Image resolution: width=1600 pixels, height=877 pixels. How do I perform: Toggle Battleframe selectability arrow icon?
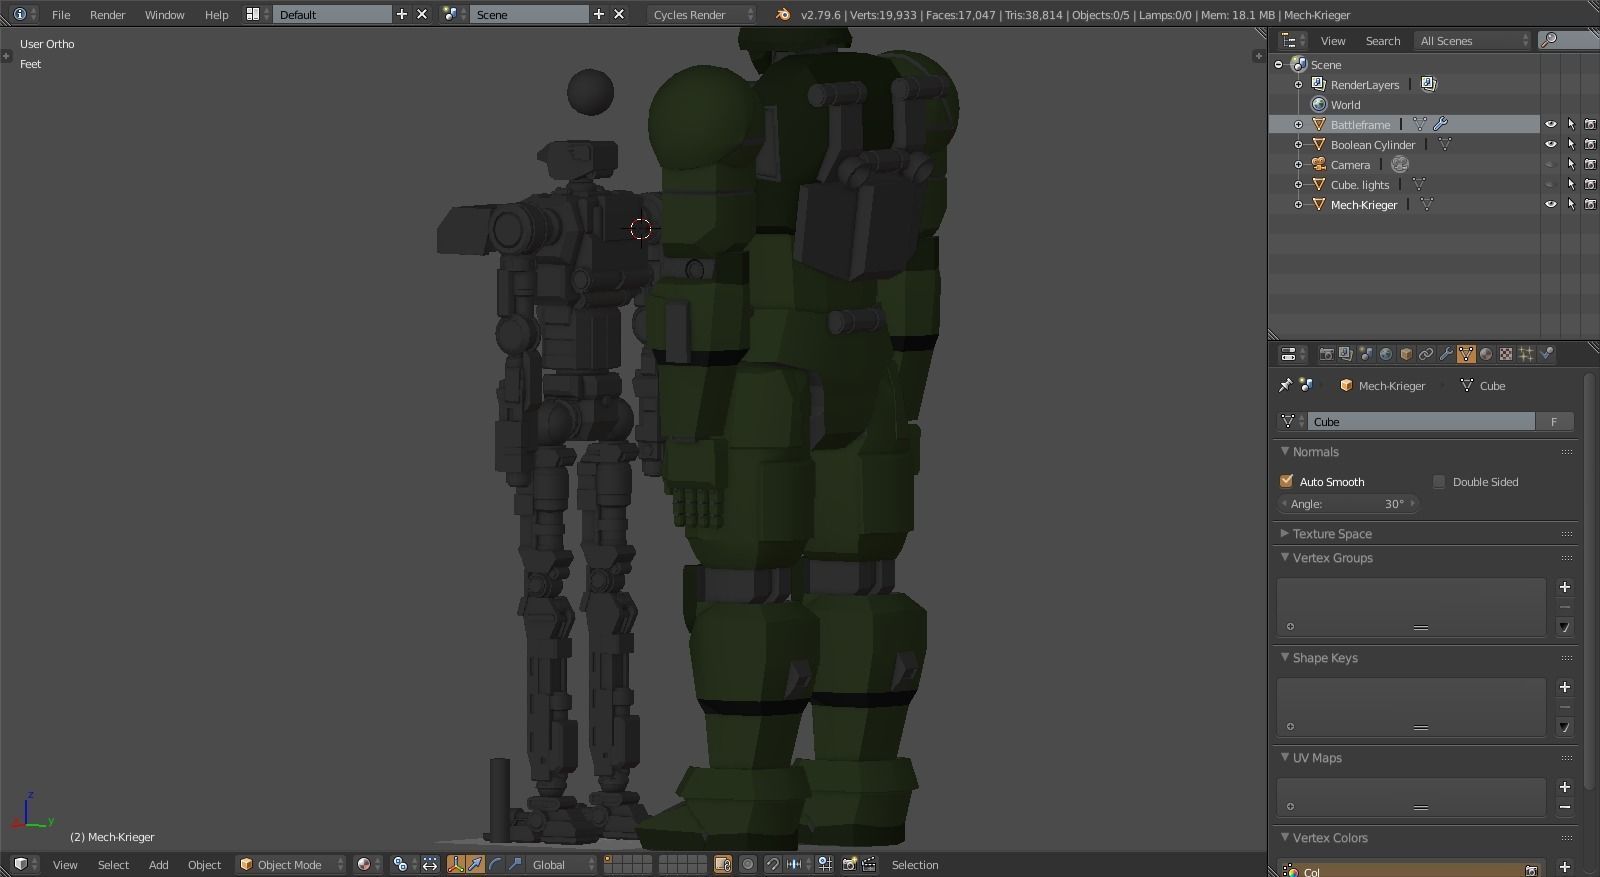click(1571, 124)
